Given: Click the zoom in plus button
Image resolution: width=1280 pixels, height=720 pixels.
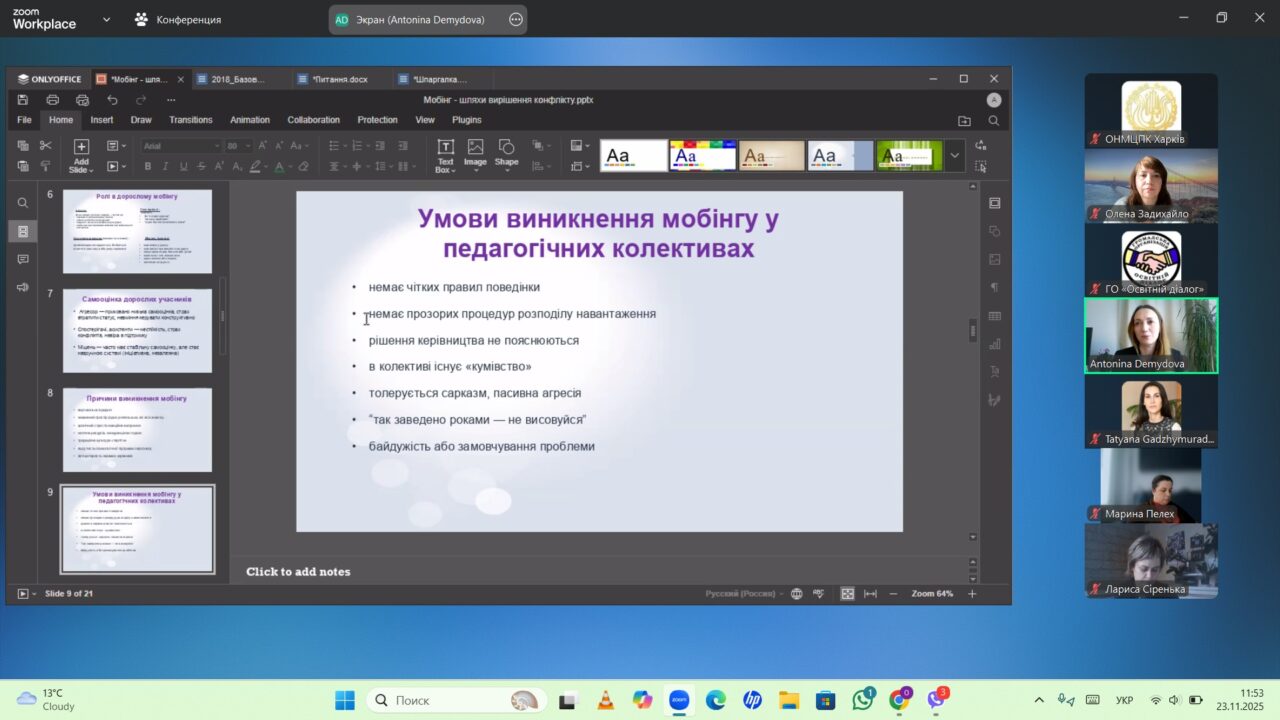Looking at the screenshot, I should [971, 594].
